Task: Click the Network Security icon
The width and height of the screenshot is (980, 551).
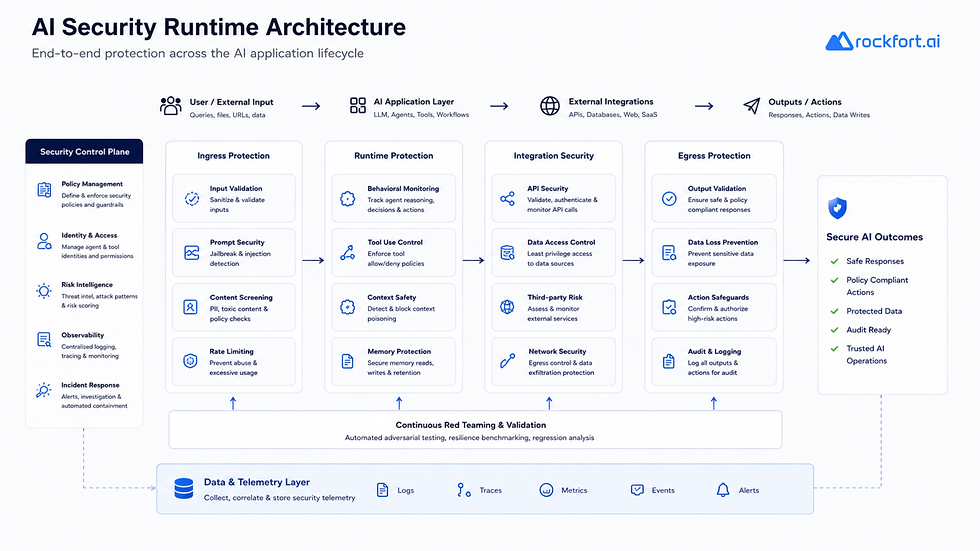Action: coord(508,360)
